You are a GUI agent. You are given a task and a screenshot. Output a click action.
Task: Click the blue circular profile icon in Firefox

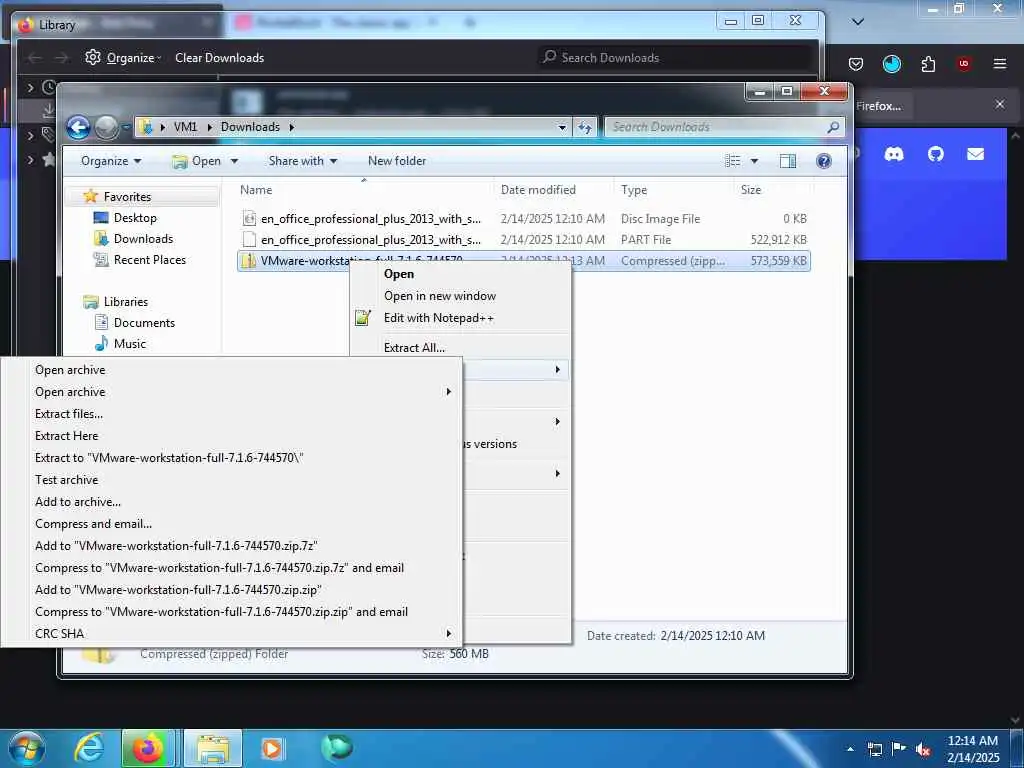(x=891, y=64)
